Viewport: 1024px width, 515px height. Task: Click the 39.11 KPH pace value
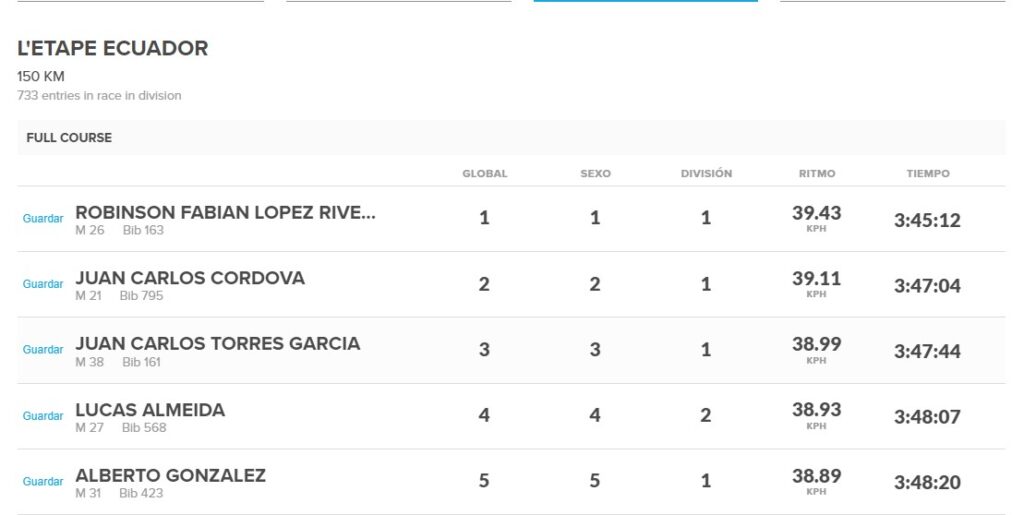pyautogui.click(x=816, y=284)
